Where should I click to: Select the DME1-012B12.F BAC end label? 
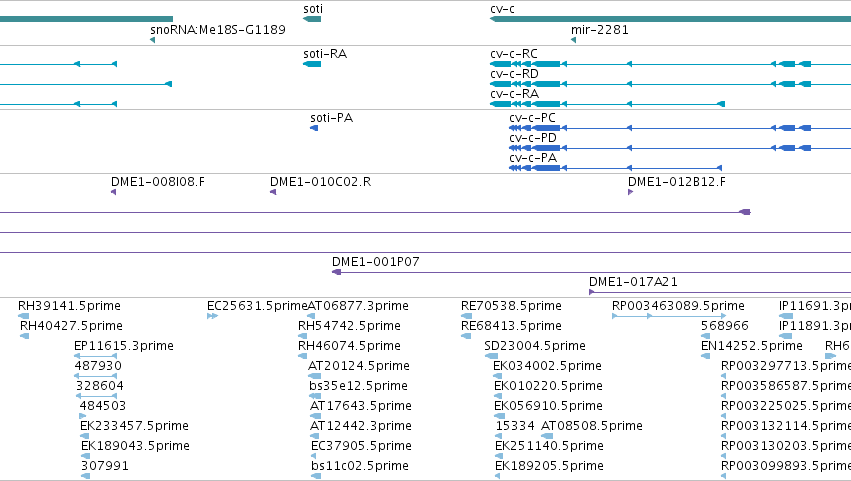coord(677,182)
